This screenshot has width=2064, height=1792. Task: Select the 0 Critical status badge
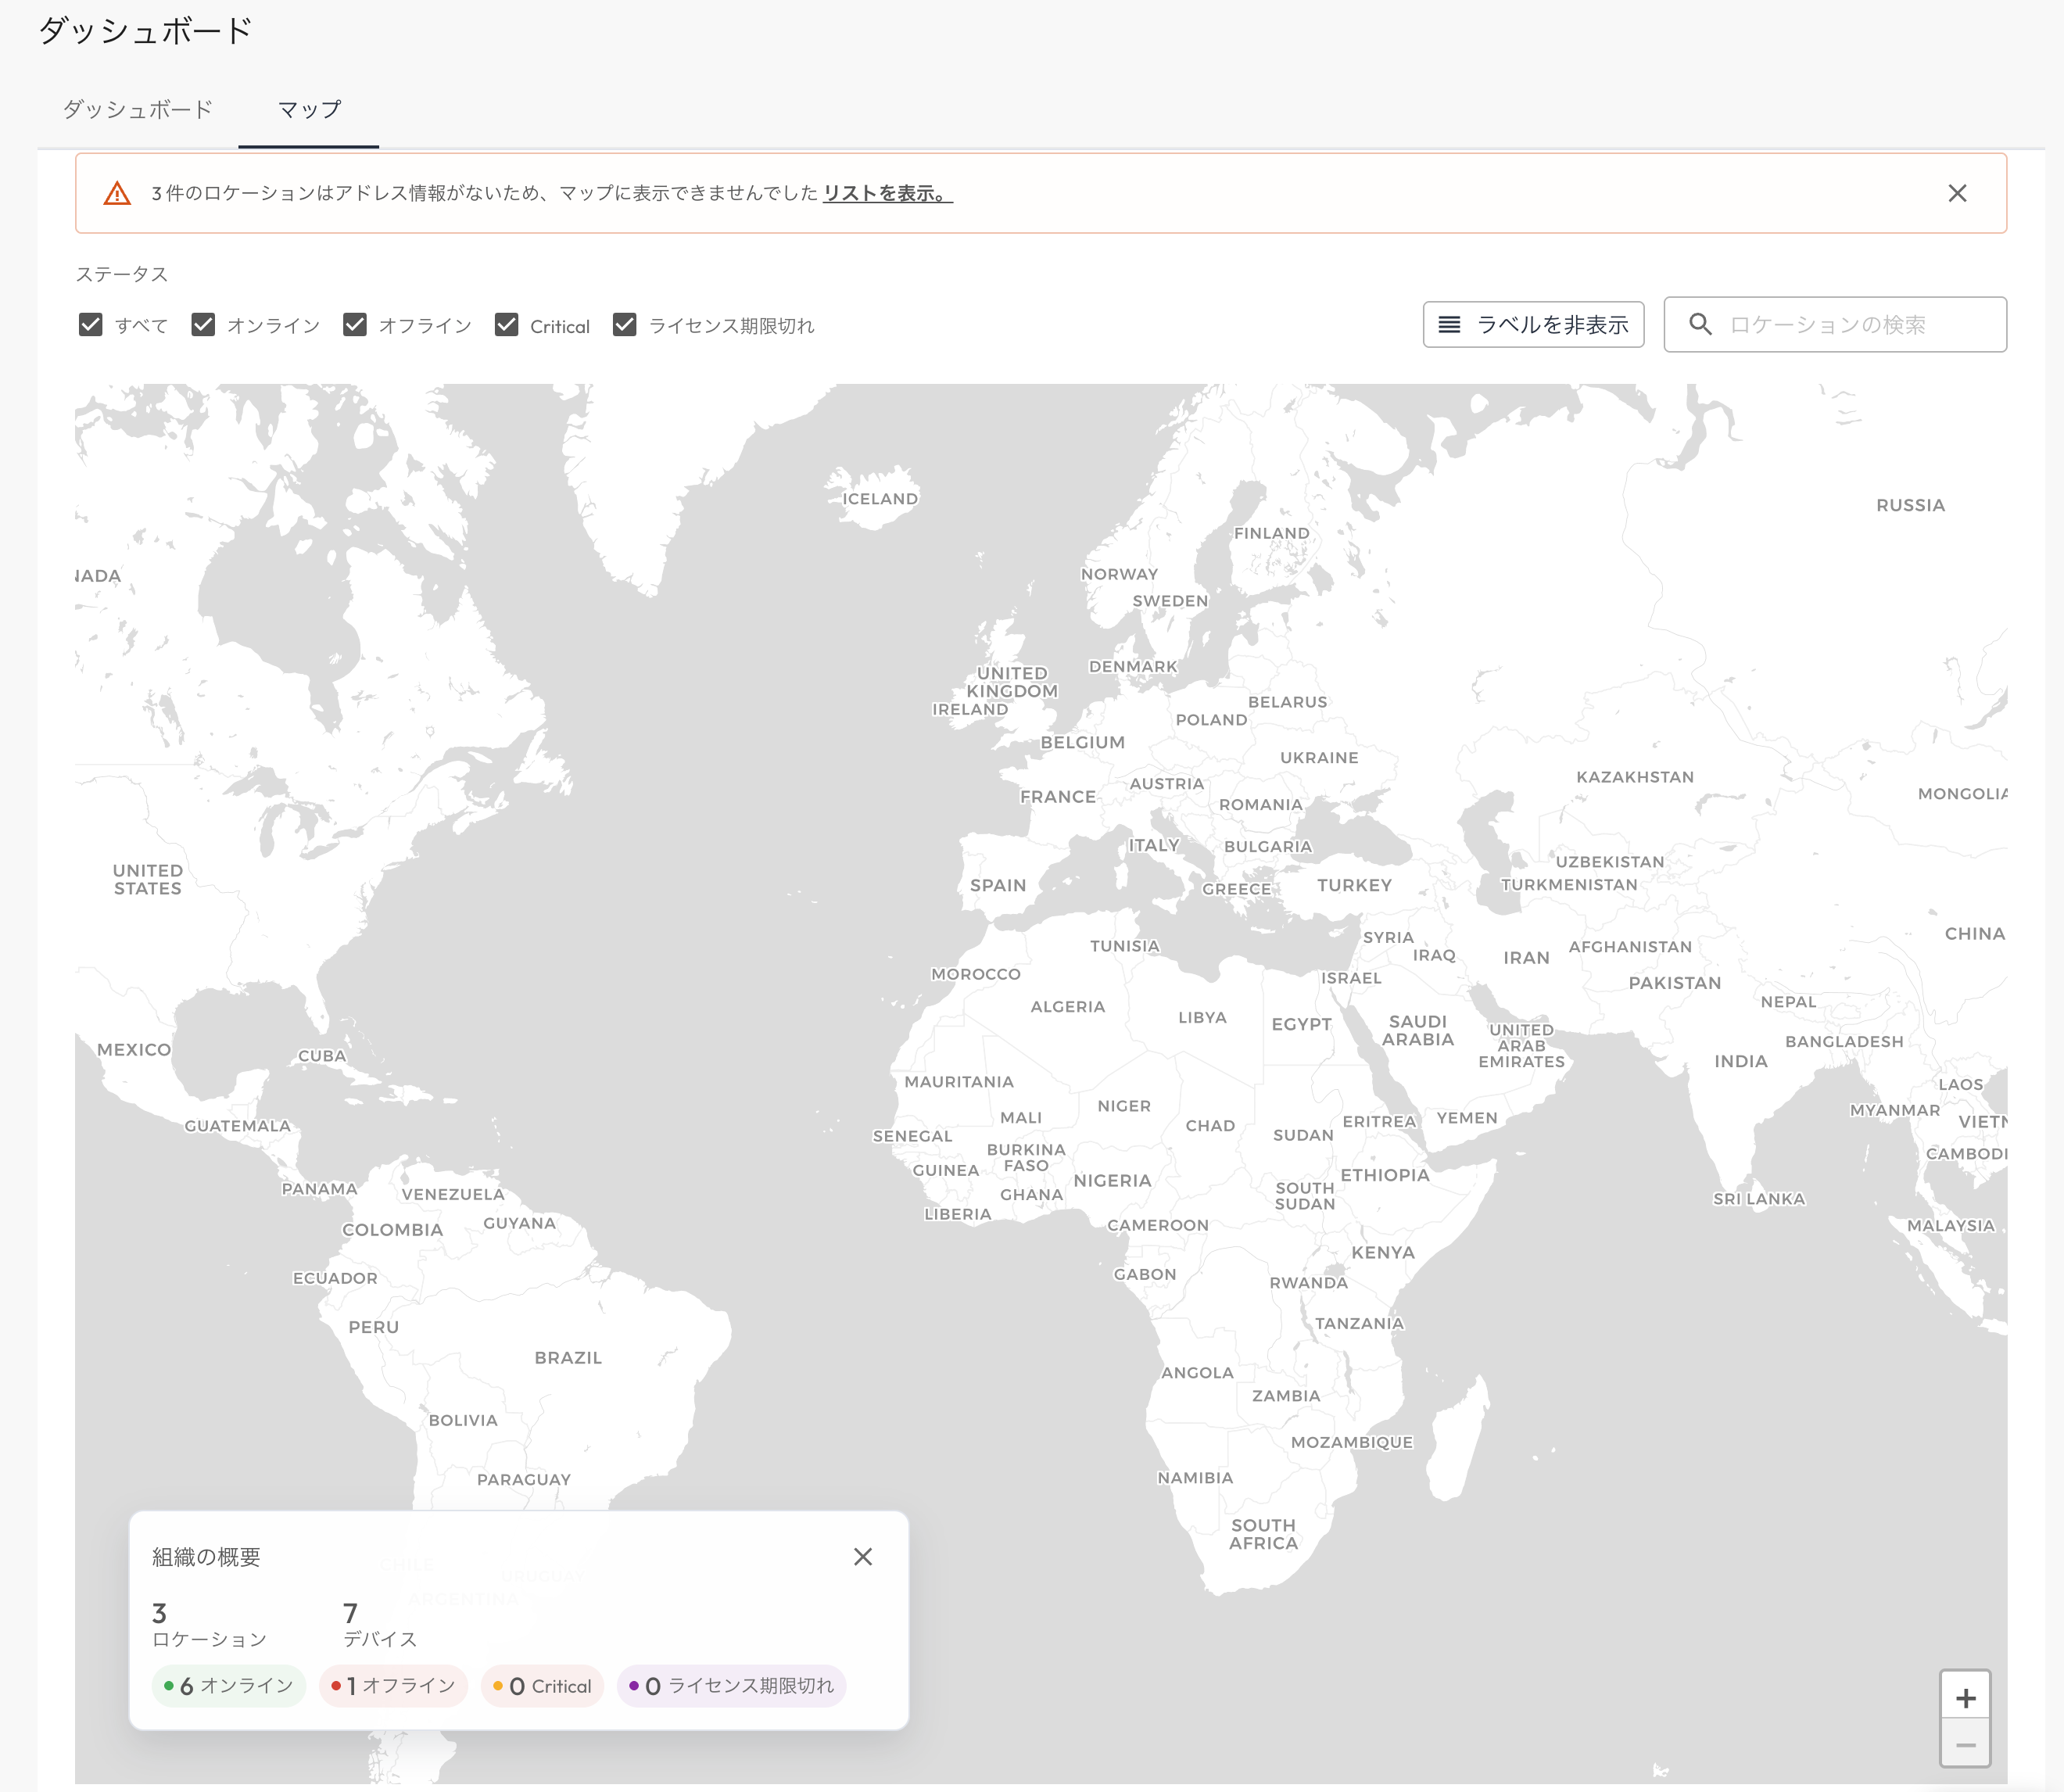coord(542,1686)
